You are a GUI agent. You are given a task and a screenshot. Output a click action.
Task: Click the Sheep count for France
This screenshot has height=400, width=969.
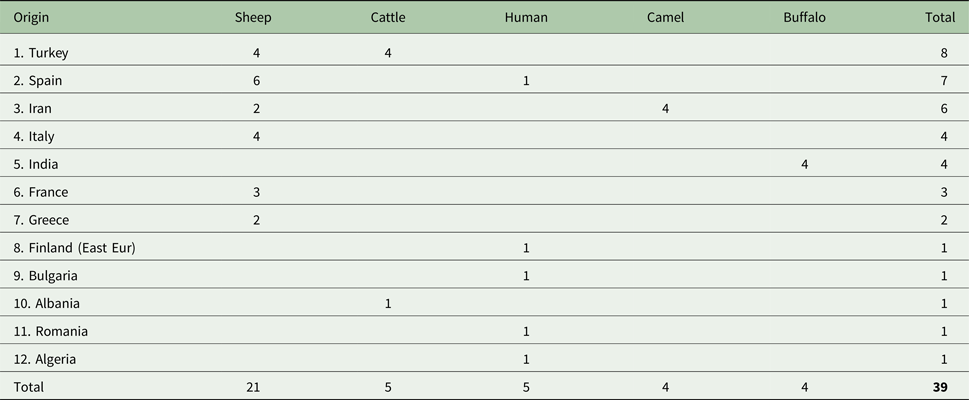(x=256, y=192)
